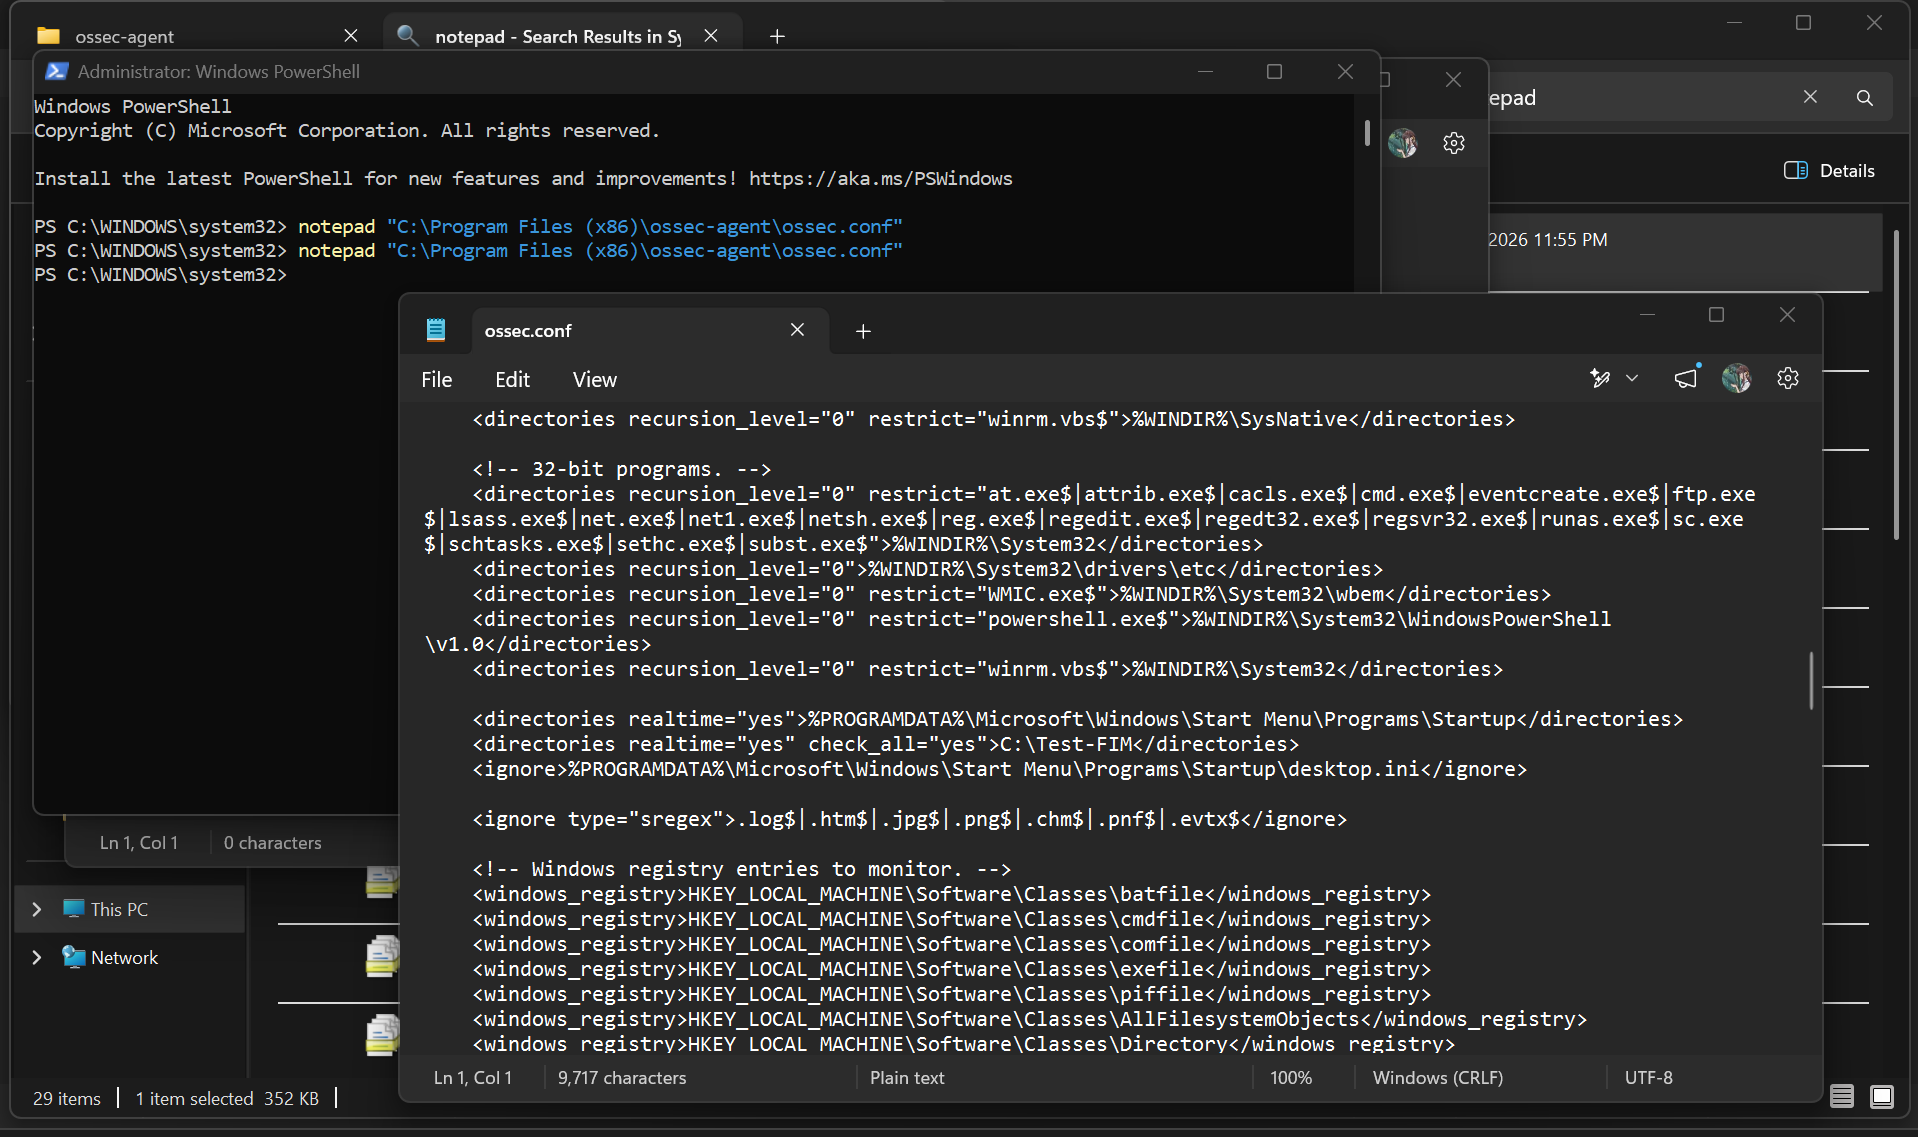Toggle the Details pane in Explorer
The height and width of the screenshot is (1137, 1918).
pos(1830,171)
